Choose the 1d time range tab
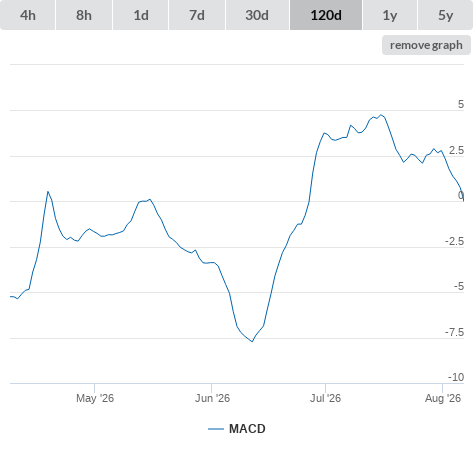The image size is (474, 455). (x=141, y=15)
